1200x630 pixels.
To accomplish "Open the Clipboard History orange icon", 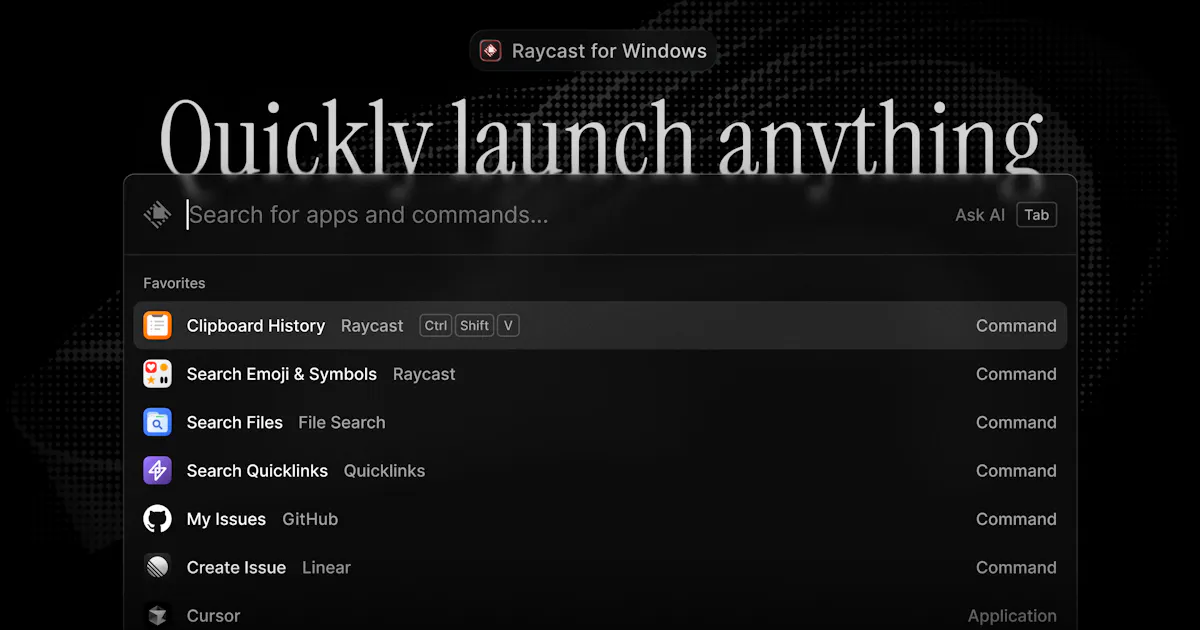I will coord(158,326).
